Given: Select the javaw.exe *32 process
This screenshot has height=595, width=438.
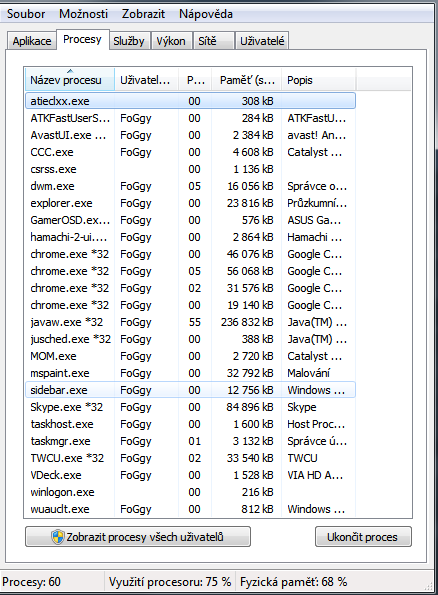Looking at the screenshot, I should (190, 322).
